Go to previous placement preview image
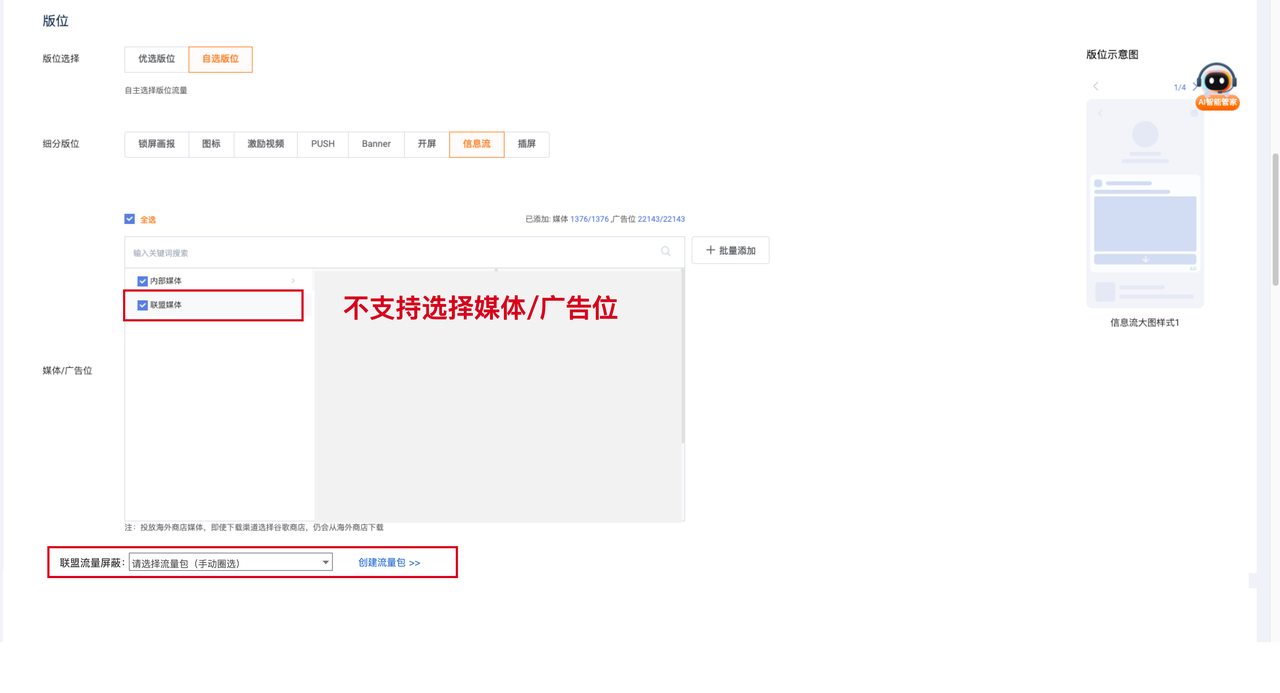The image size is (1280, 693). (x=1096, y=87)
